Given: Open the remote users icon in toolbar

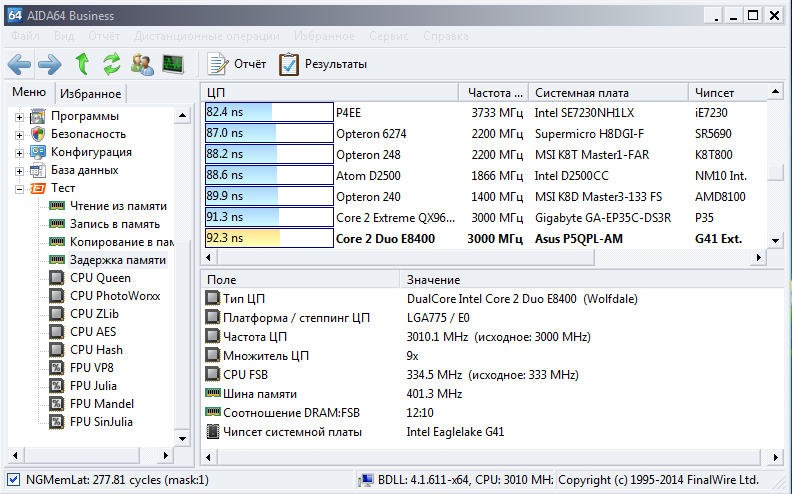Looking at the screenshot, I should [x=142, y=64].
